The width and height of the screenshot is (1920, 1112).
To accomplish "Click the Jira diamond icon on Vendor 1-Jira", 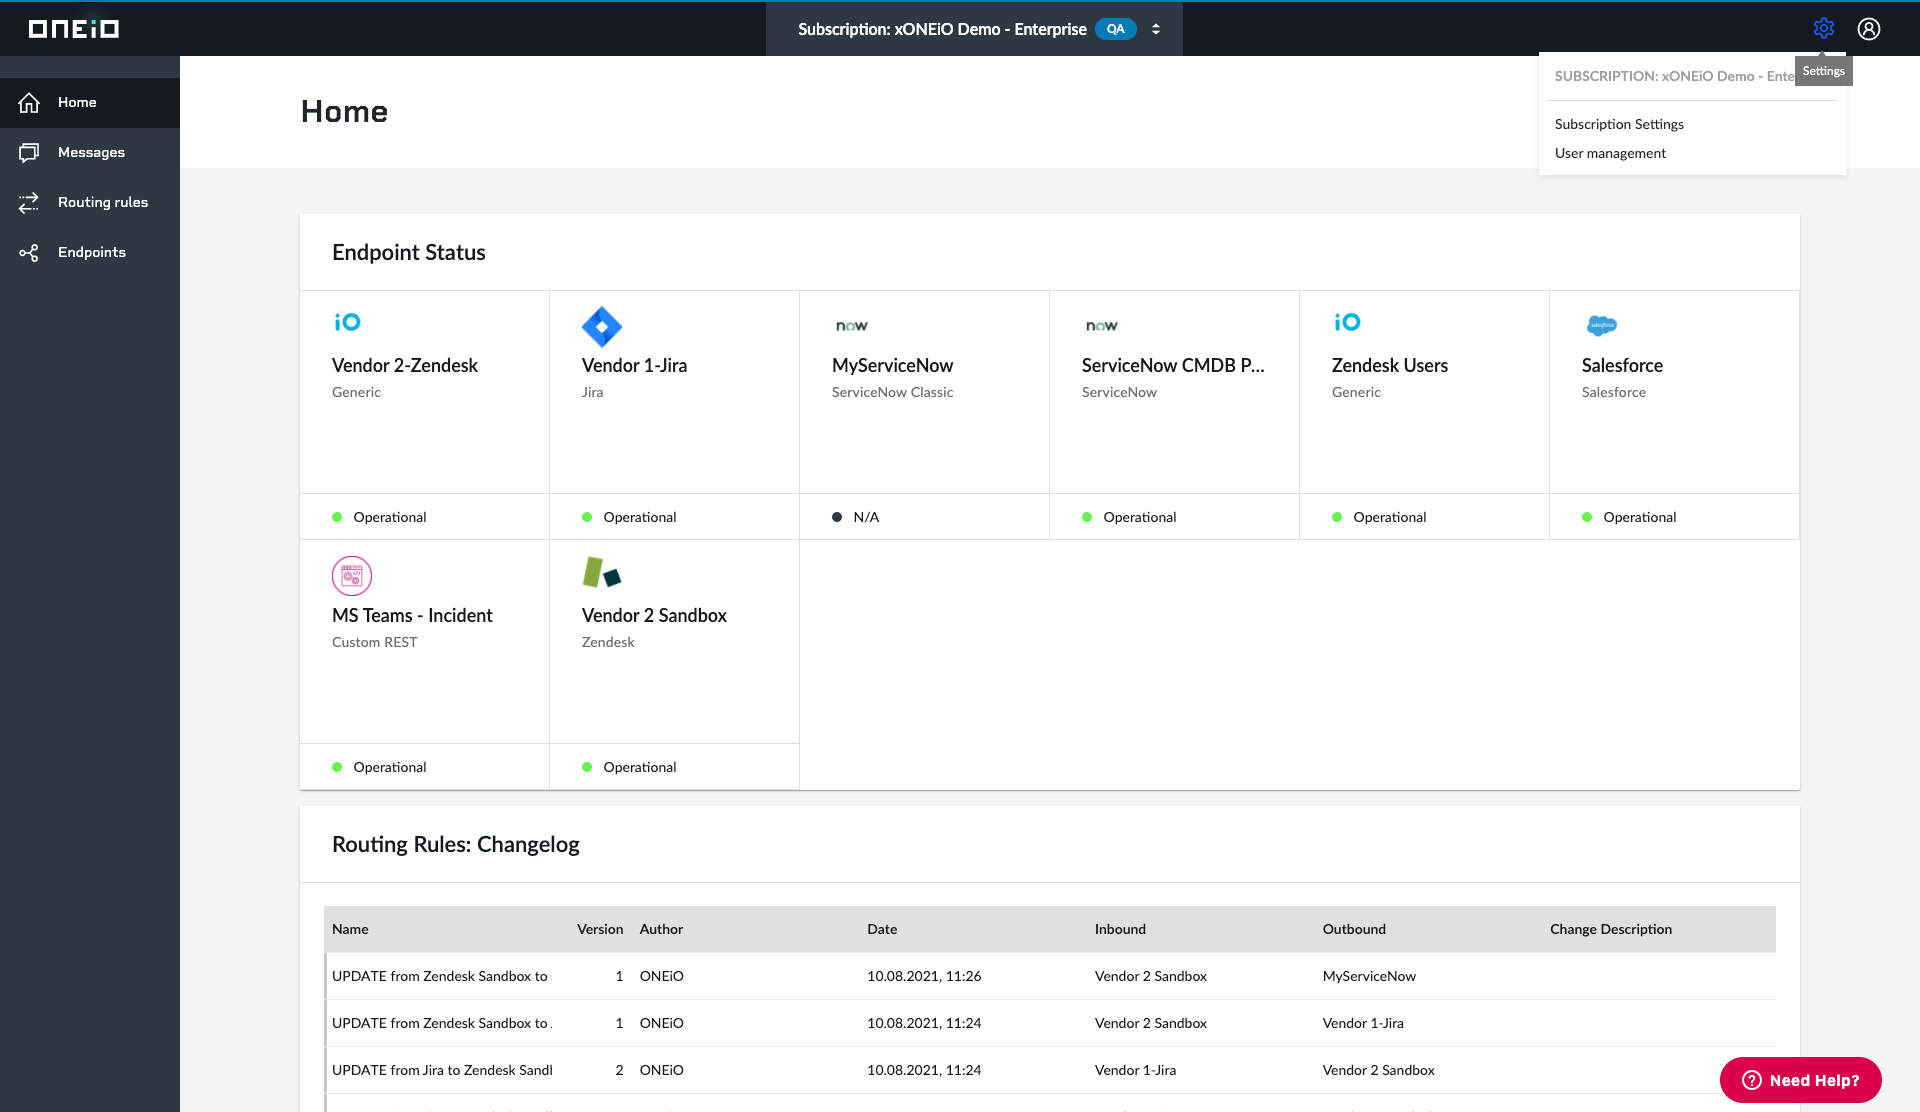I will coord(602,326).
